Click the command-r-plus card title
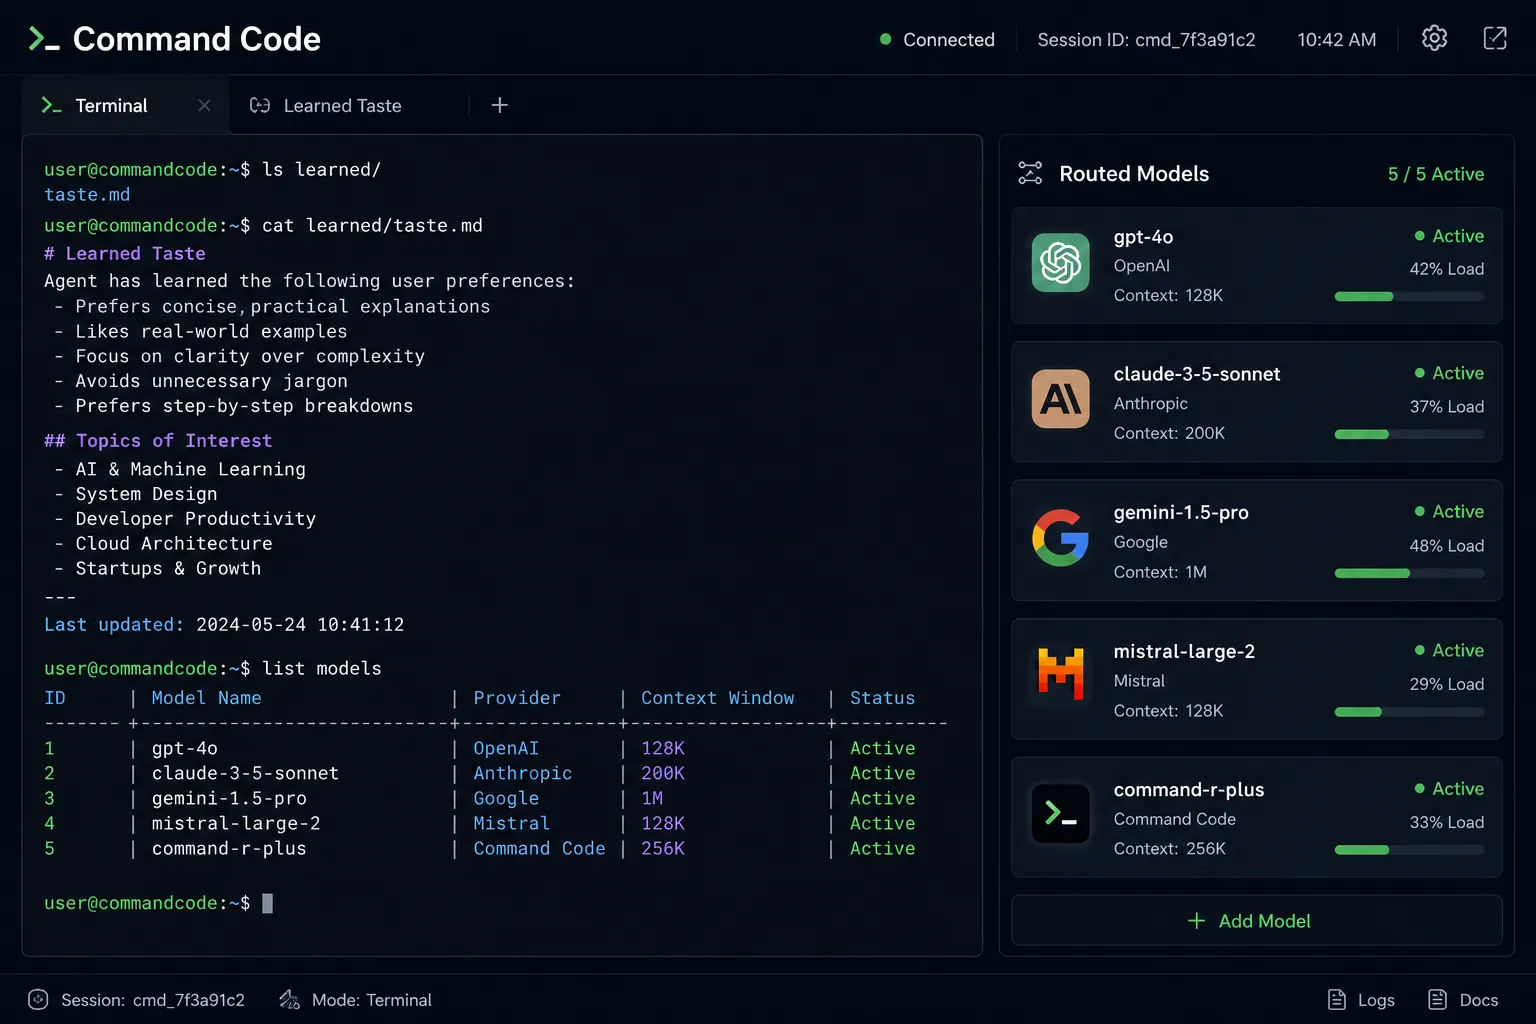The width and height of the screenshot is (1536, 1024). click(1189, 789)
